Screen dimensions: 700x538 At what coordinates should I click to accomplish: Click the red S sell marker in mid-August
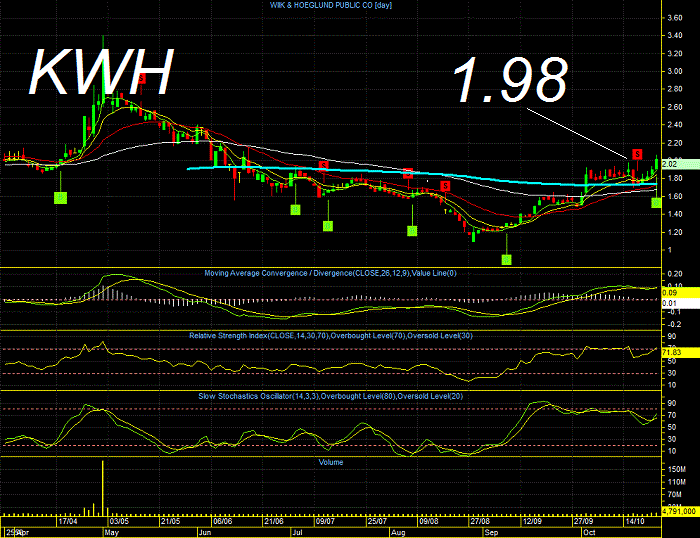[445, 186]
